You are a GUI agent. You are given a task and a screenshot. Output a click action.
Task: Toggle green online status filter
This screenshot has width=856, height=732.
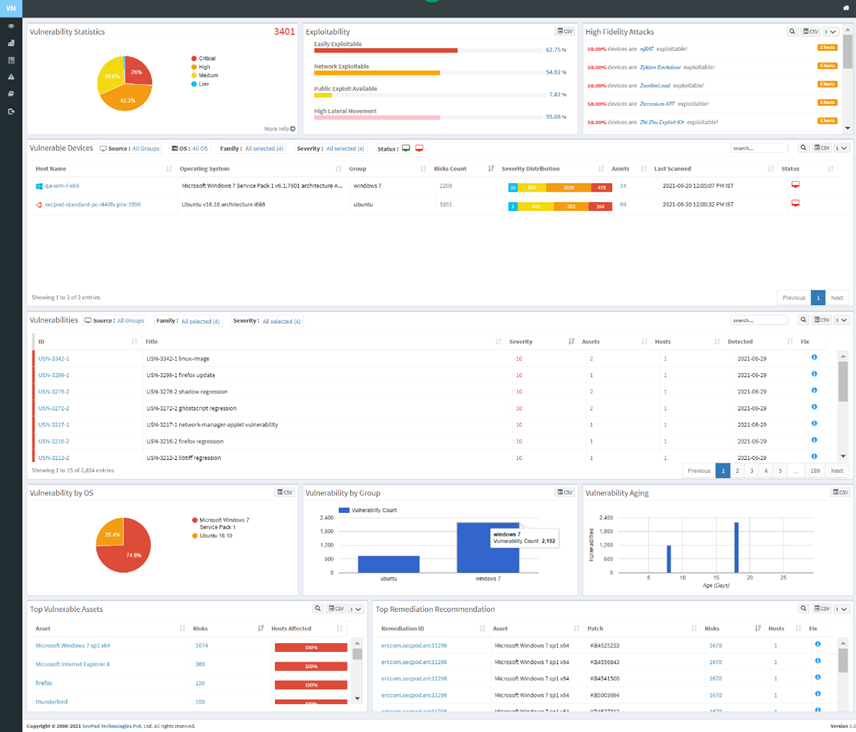point(406,148)
